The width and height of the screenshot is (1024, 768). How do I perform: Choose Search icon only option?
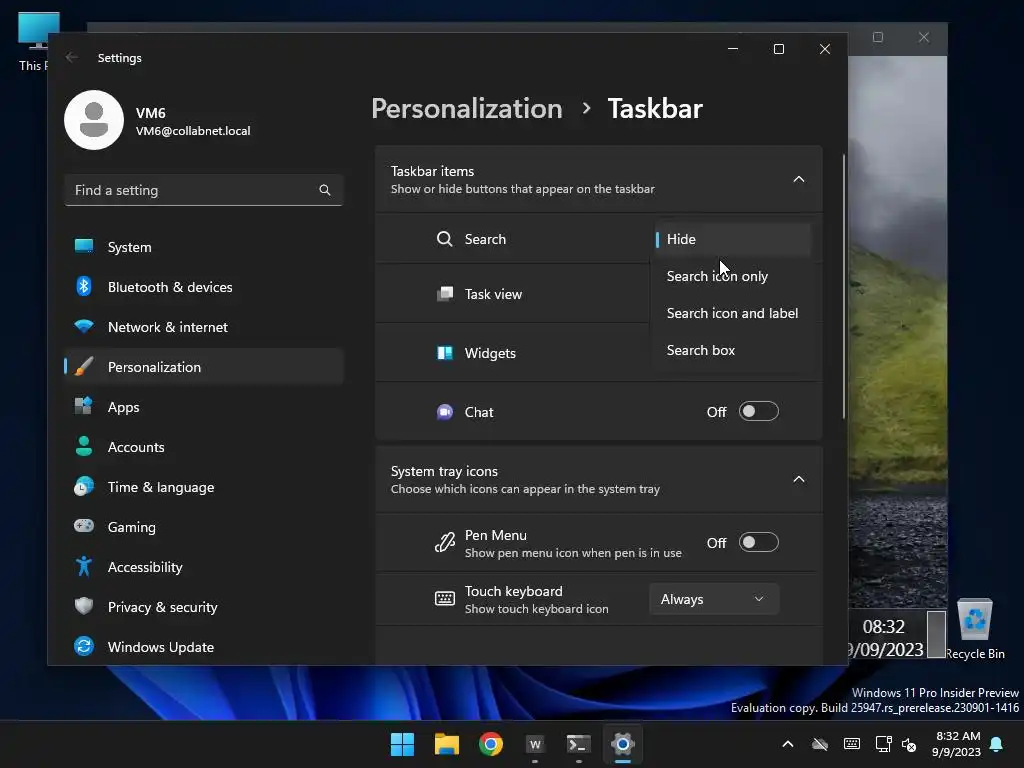[x=733, y=276]
